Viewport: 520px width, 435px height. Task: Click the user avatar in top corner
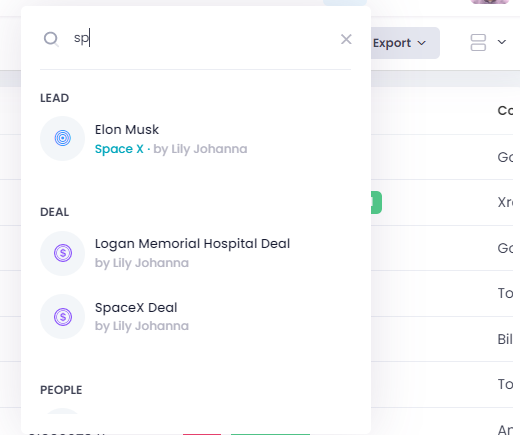coord(490,2)
